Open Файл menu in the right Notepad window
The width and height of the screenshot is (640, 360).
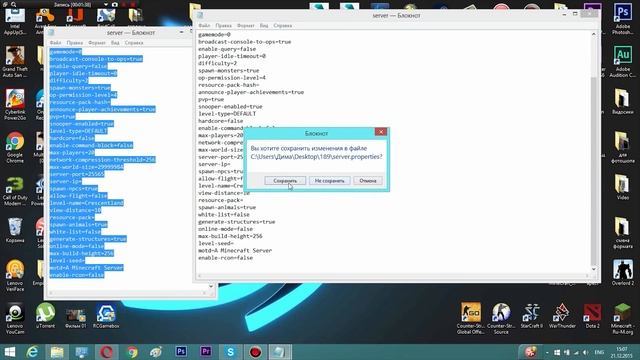click(204, 25)
